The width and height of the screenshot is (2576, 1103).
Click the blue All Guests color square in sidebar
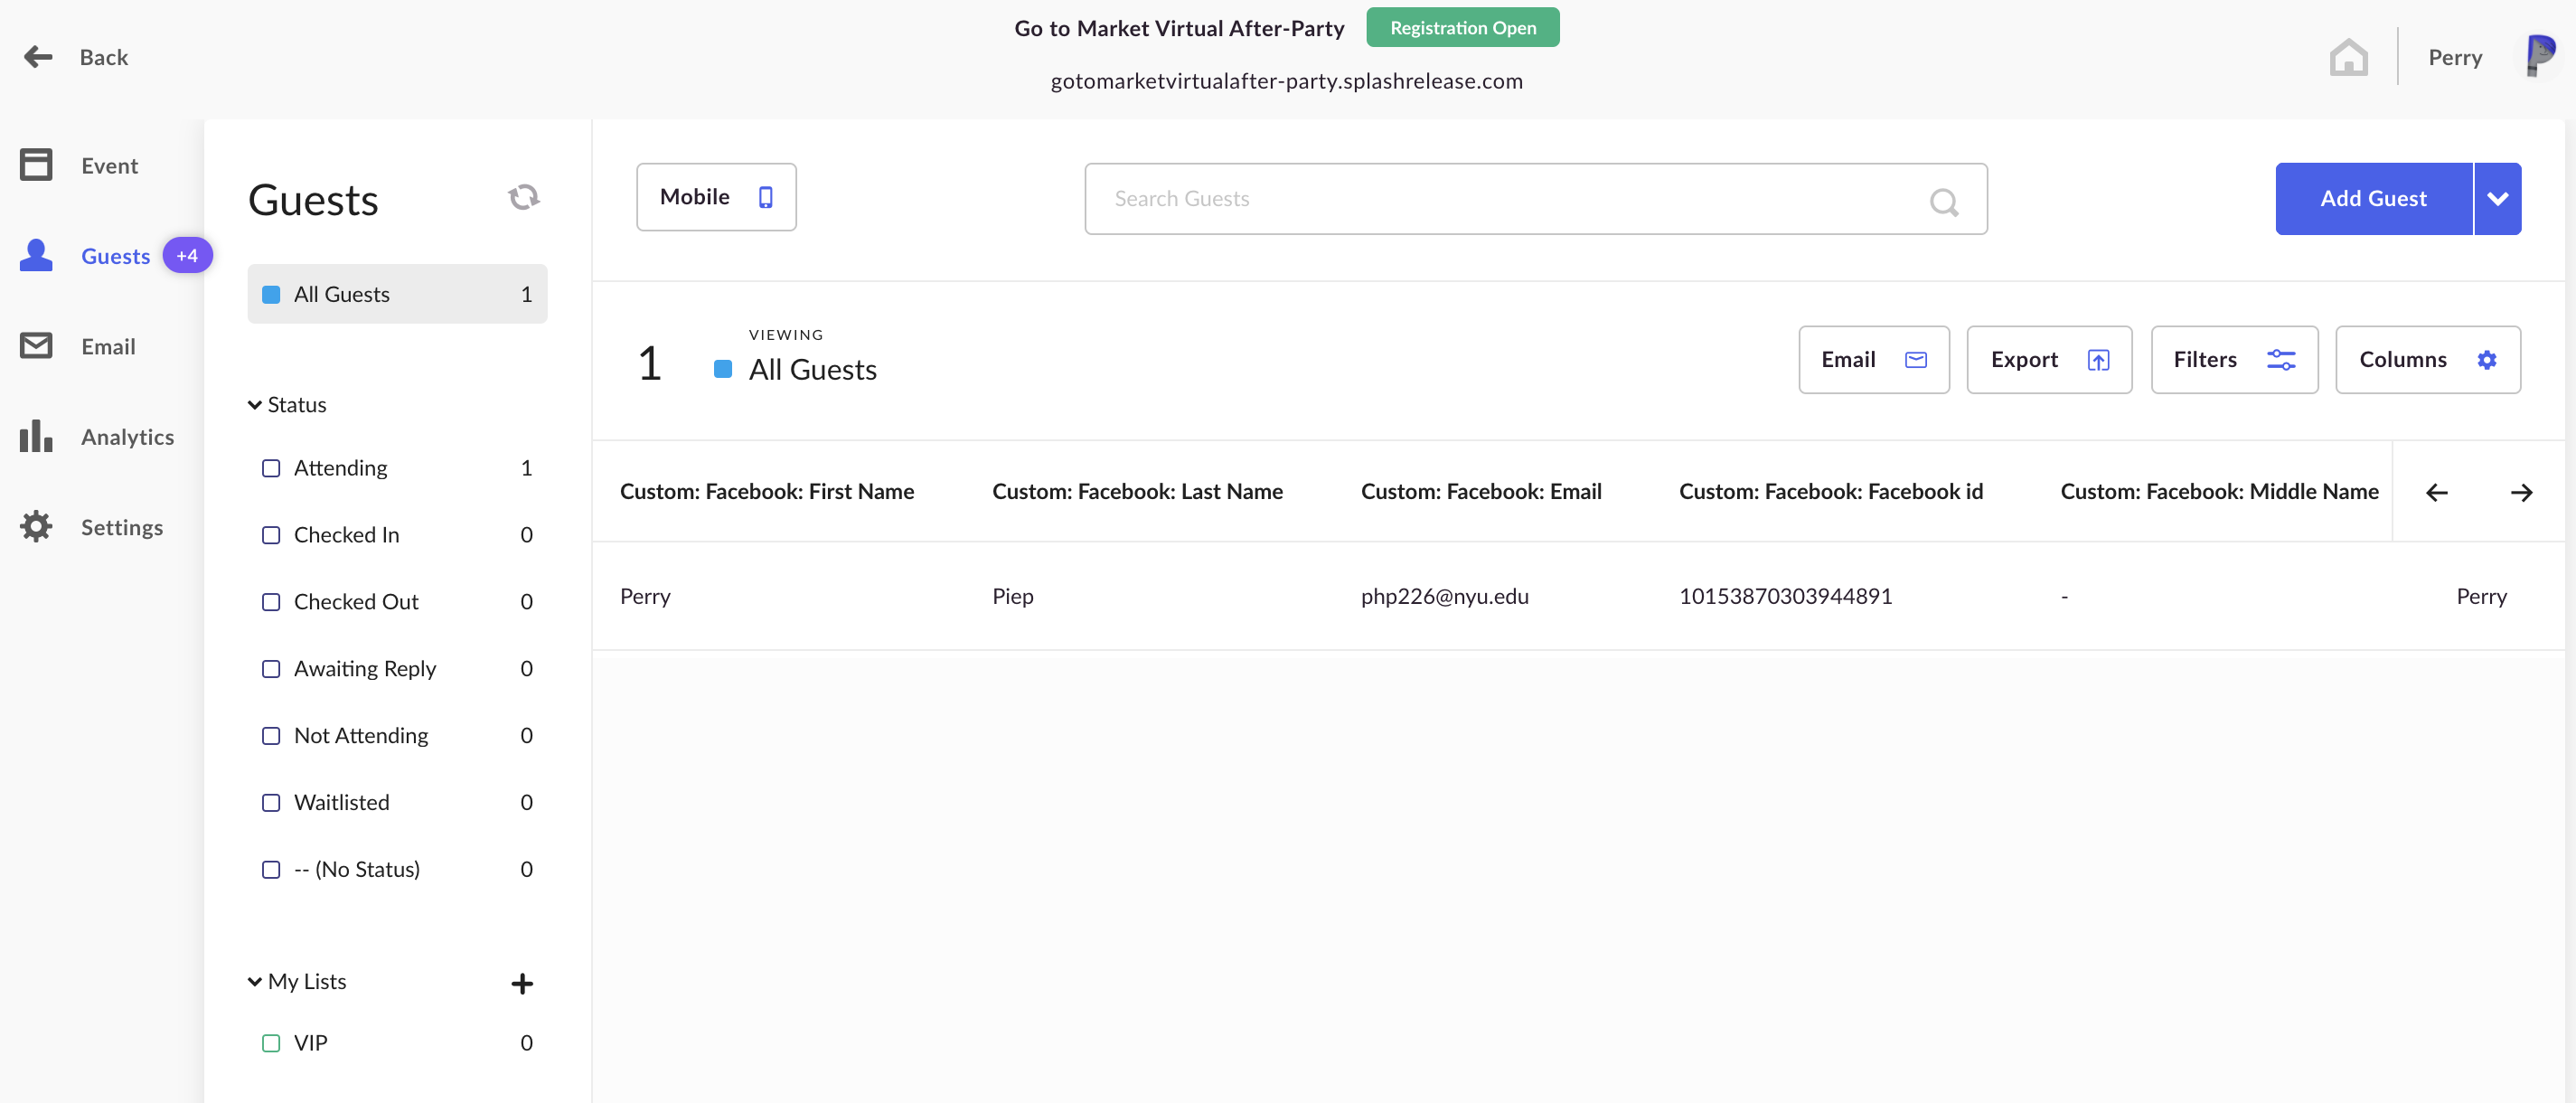[271, 294]
